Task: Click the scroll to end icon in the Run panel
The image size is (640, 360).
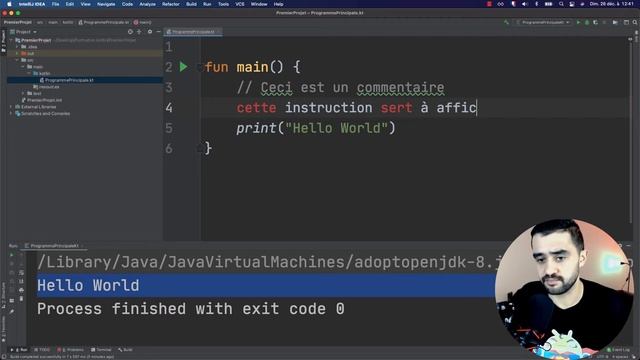Action: [x=21, y=281]
